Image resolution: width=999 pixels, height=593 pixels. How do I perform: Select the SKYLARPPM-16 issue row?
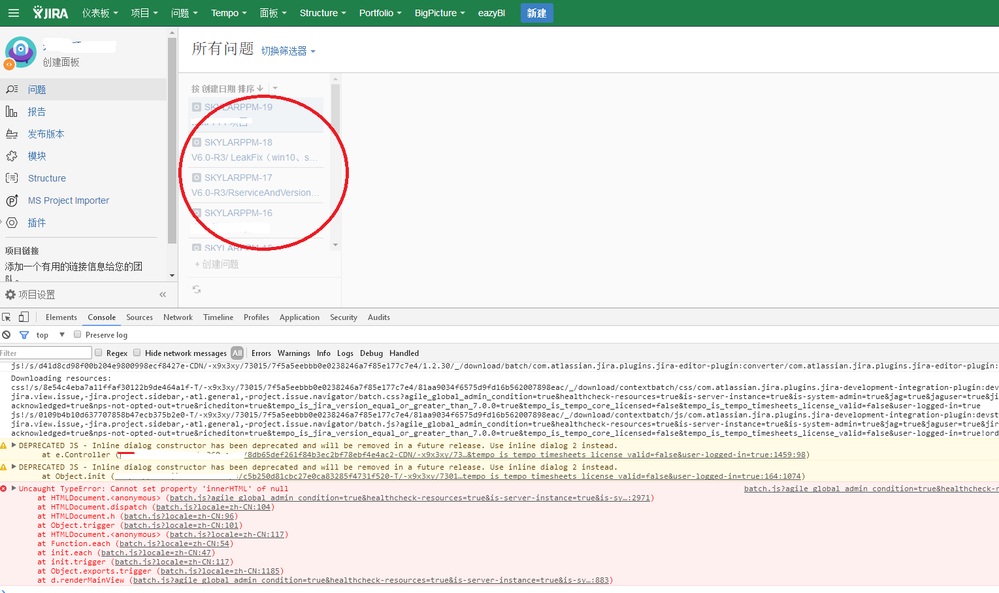coord(257,219)
